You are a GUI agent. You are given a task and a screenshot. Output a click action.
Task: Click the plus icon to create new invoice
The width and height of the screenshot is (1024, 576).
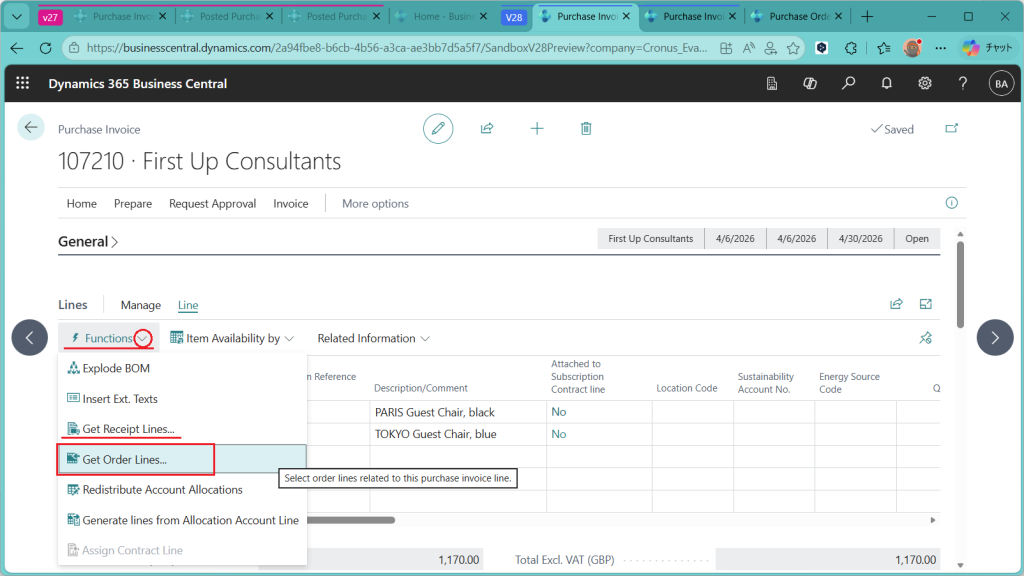click(x=537, y=128)
